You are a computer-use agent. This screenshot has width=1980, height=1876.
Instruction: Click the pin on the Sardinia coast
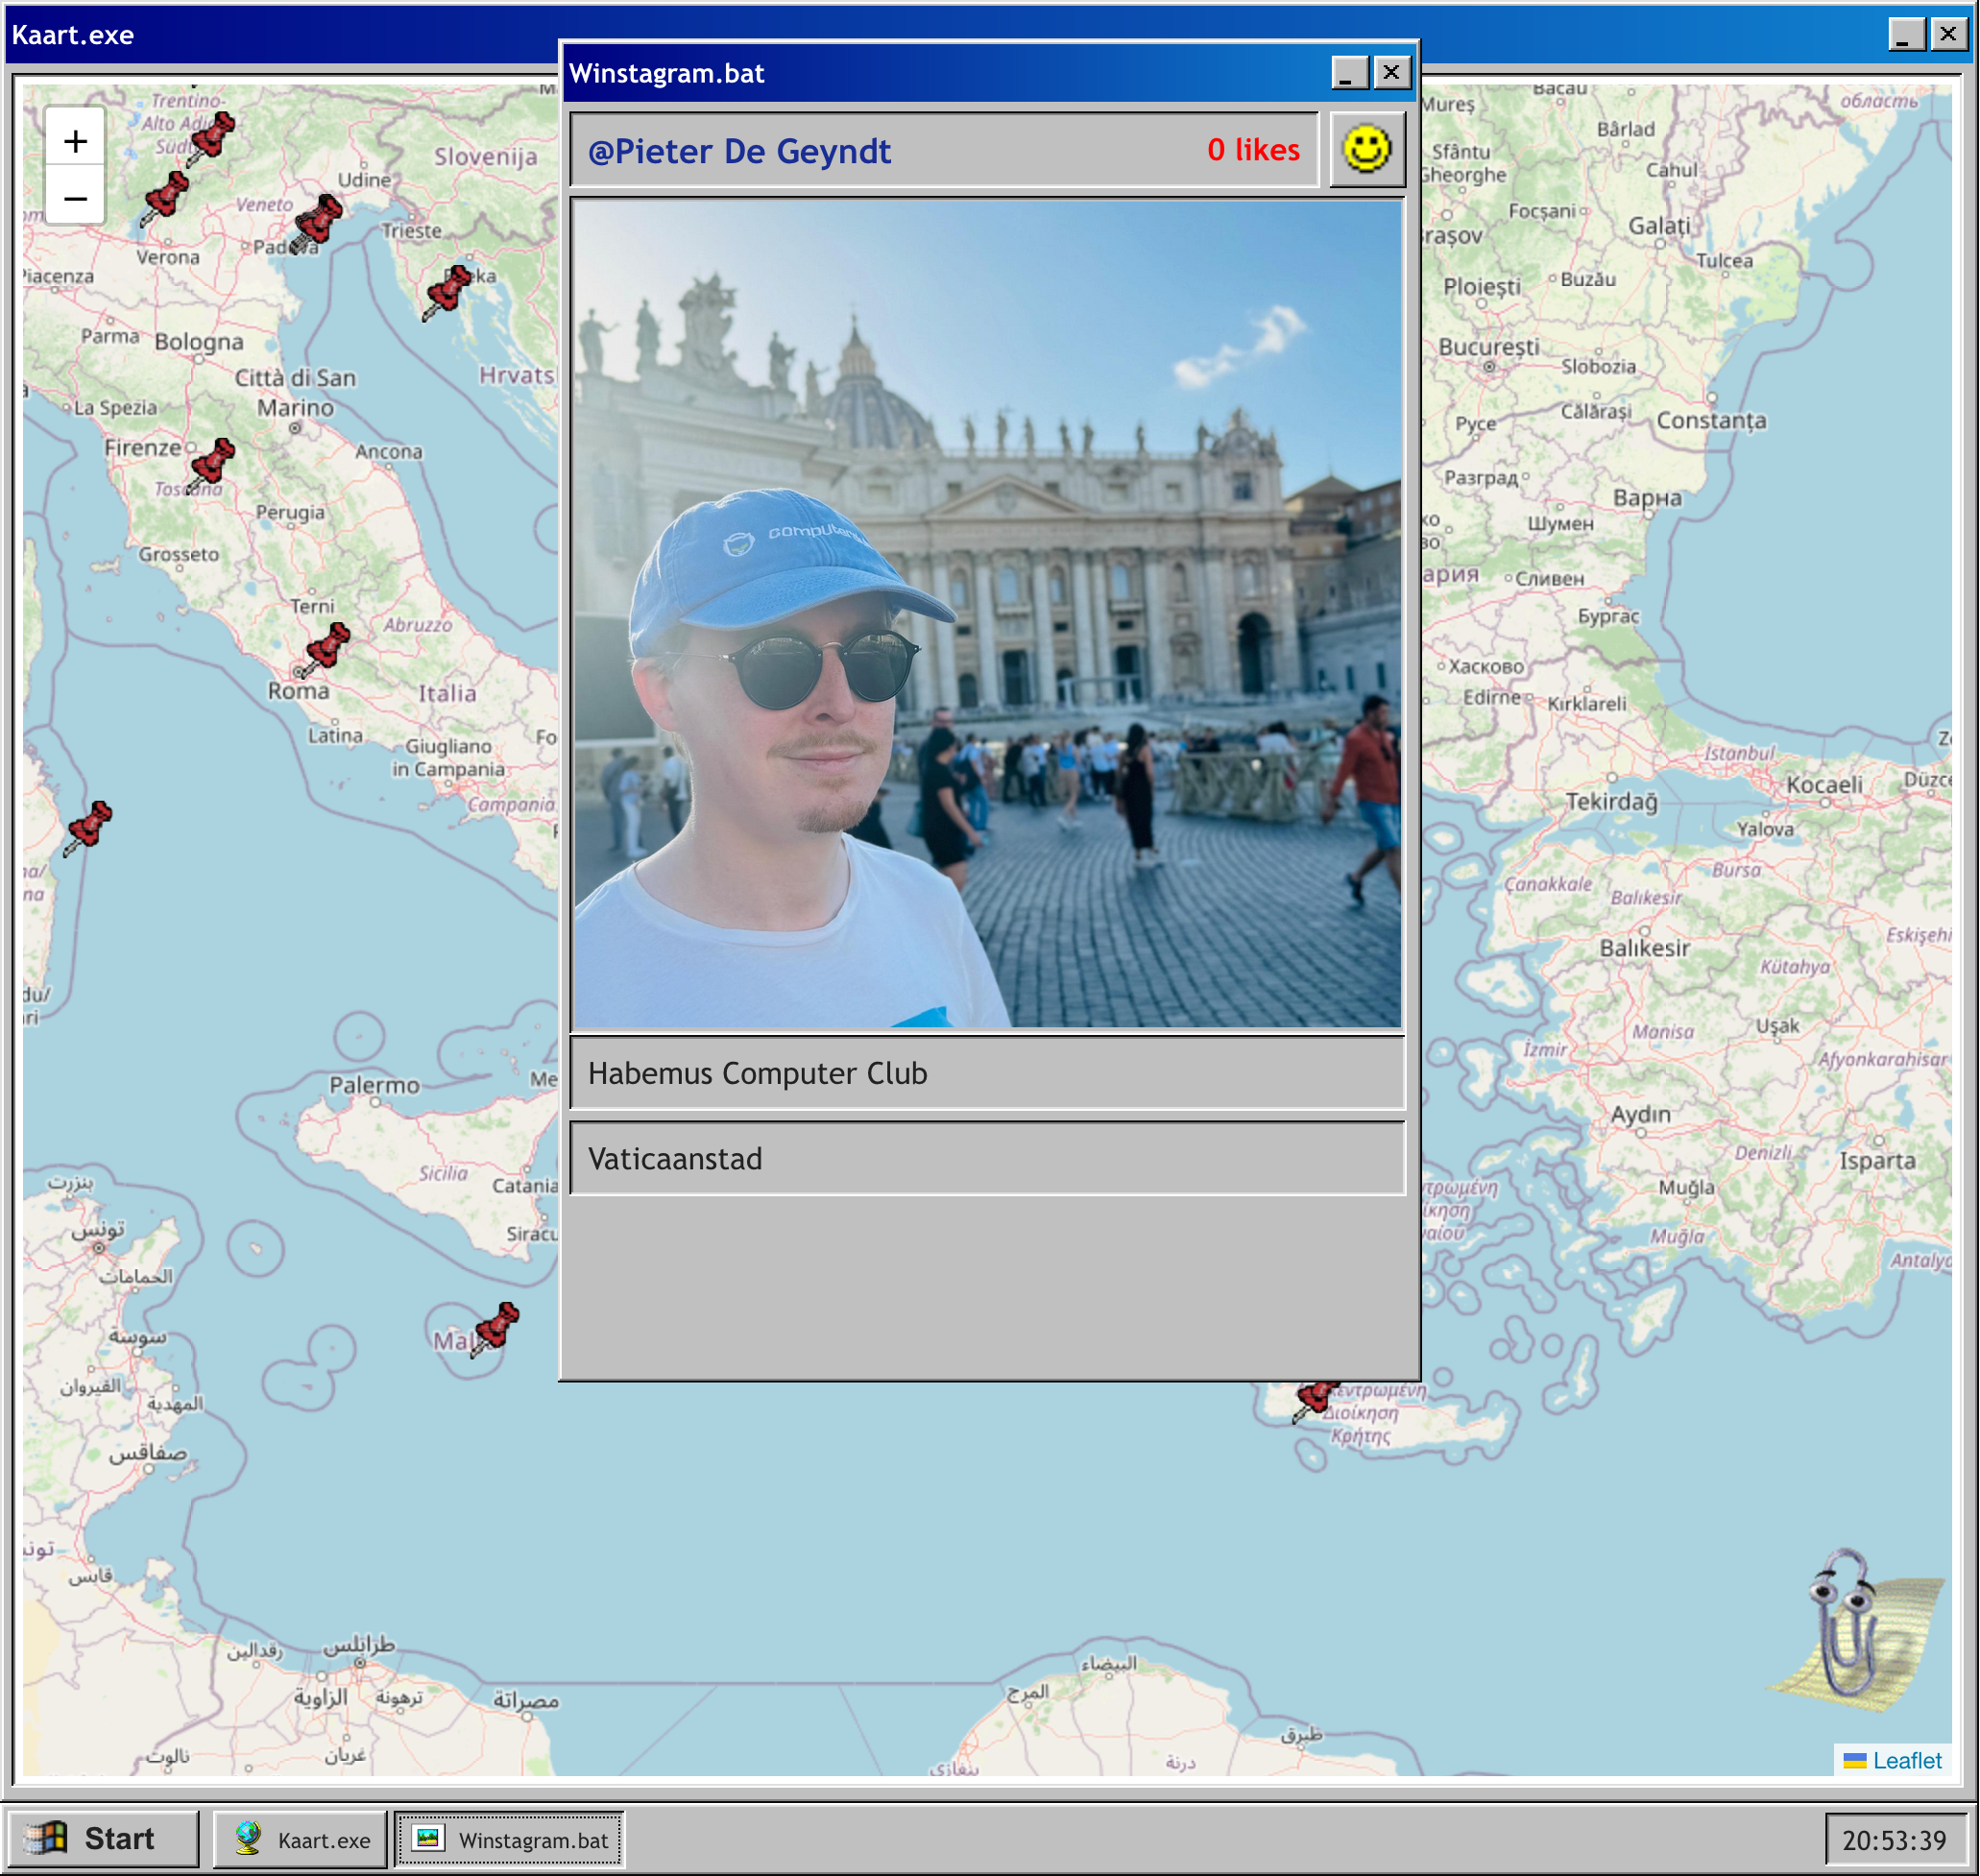(x=88, y=826)
